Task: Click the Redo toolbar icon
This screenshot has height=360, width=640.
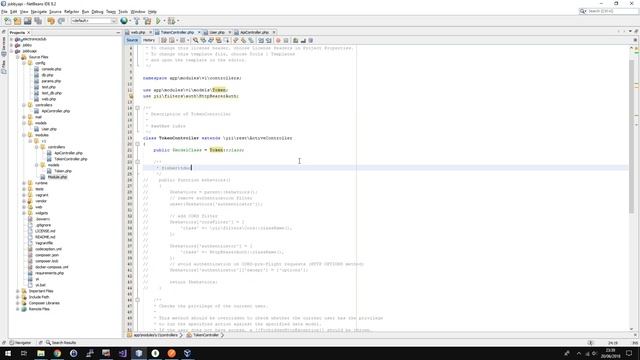Action: 61,21
